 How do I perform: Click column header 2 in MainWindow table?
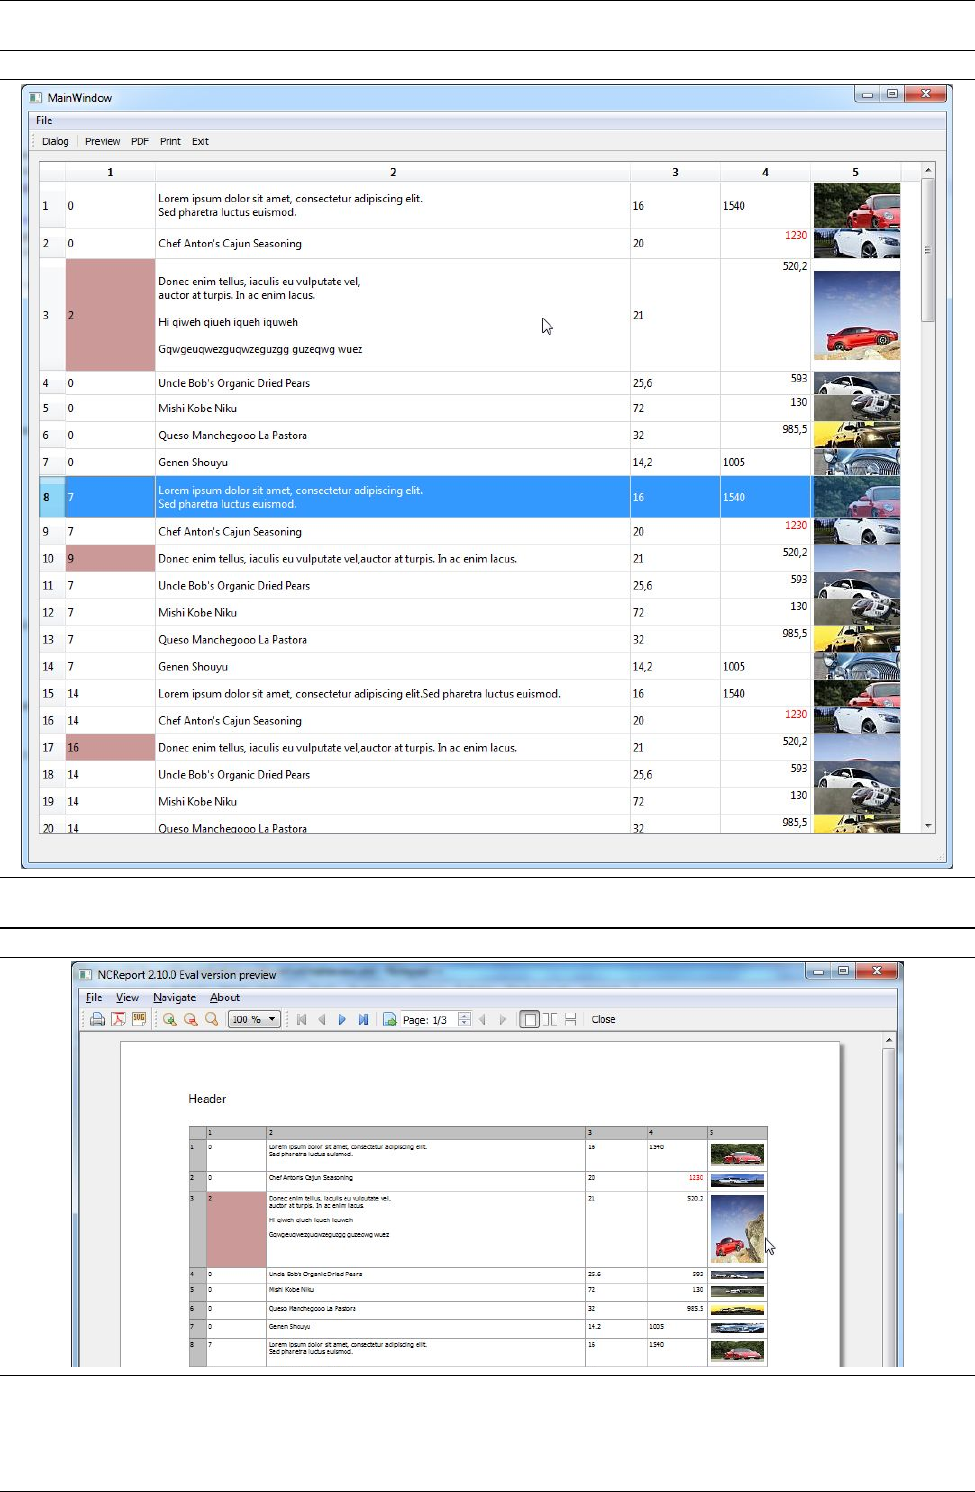[x=393, y=172]
